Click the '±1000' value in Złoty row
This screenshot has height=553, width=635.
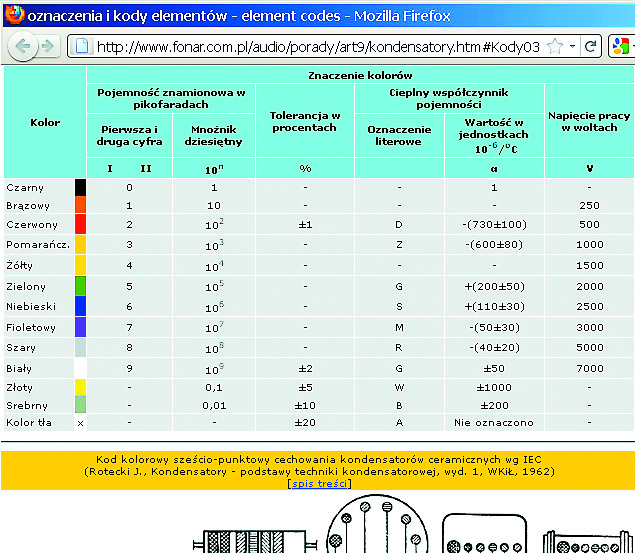click(494, 387)
